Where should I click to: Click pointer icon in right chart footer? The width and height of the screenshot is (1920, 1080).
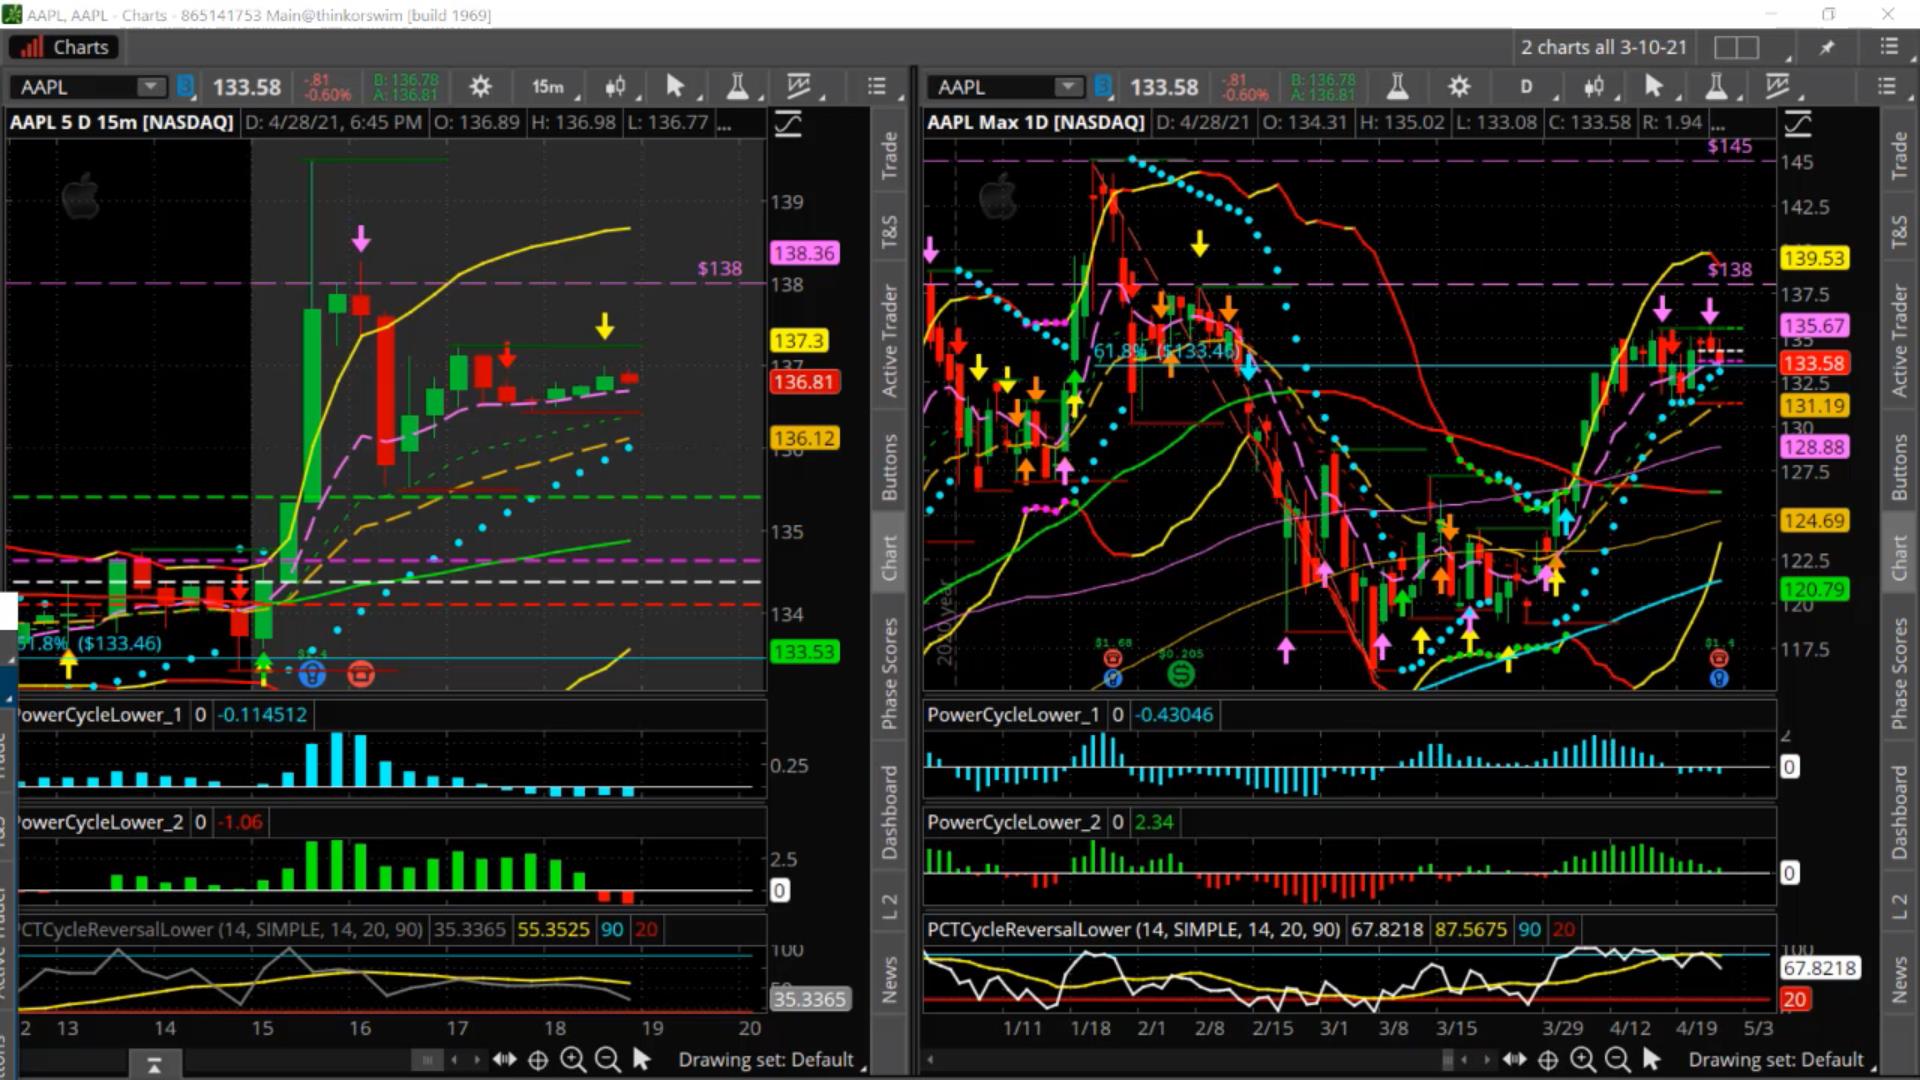(x=1652, y=1059)
